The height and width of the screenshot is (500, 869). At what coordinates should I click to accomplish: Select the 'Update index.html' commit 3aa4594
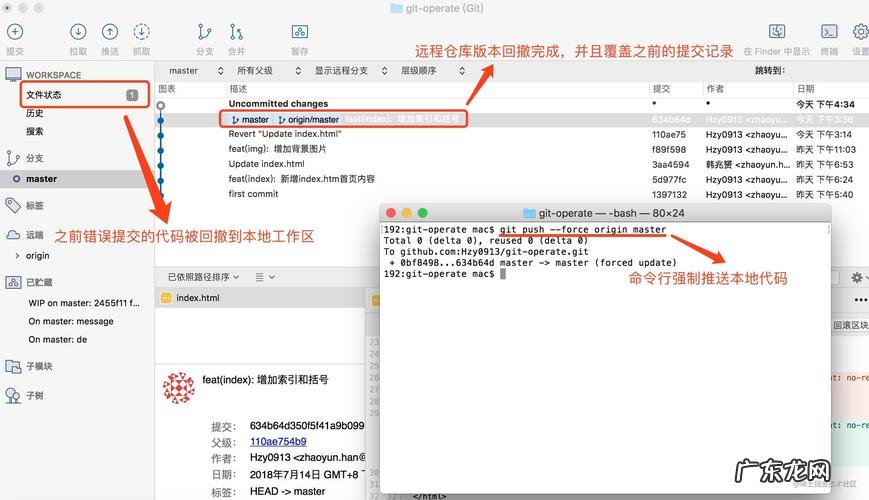pos(512,164)
